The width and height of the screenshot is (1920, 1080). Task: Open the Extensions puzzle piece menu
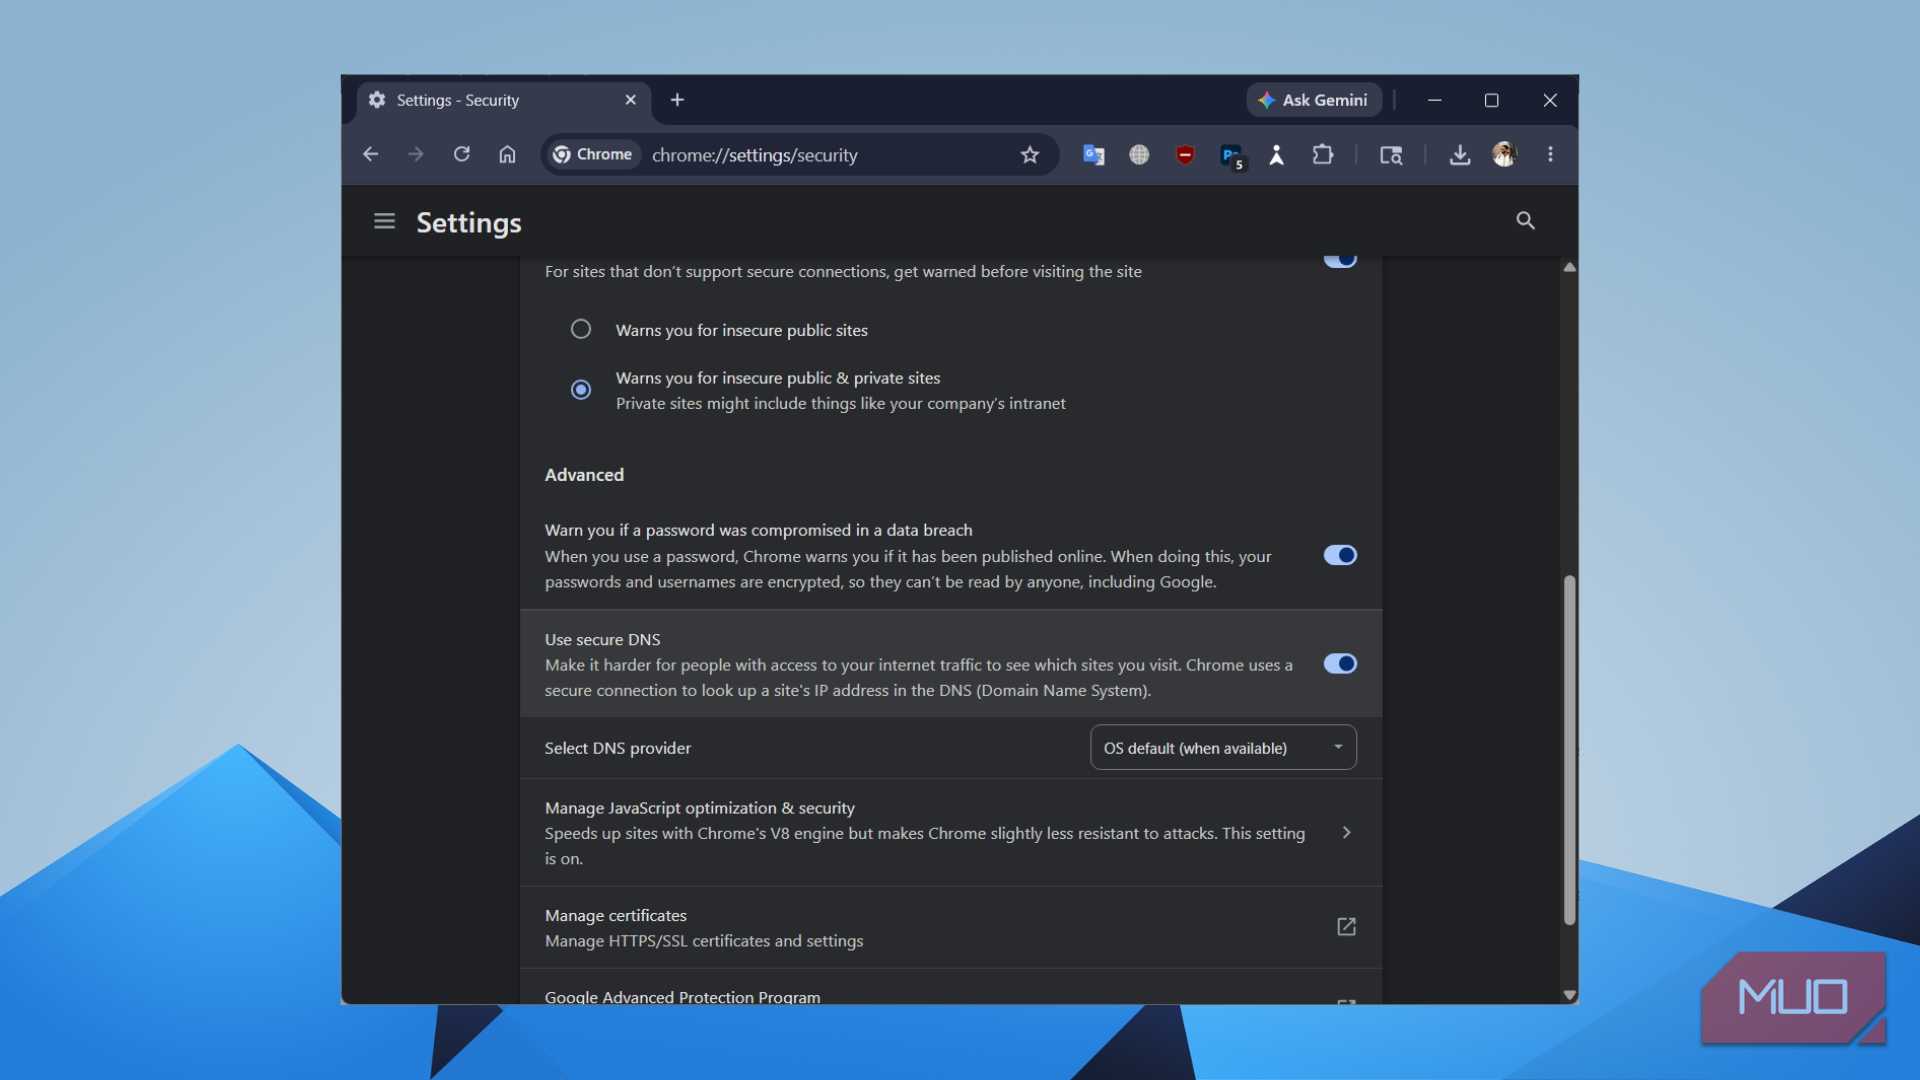click(1323, 155)
